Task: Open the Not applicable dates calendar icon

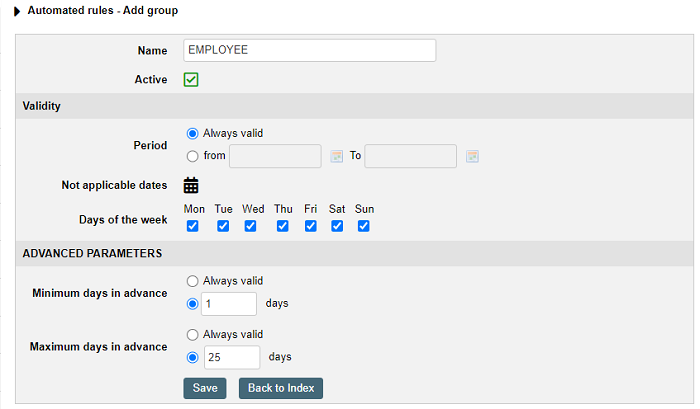Action: coord(191,185)
